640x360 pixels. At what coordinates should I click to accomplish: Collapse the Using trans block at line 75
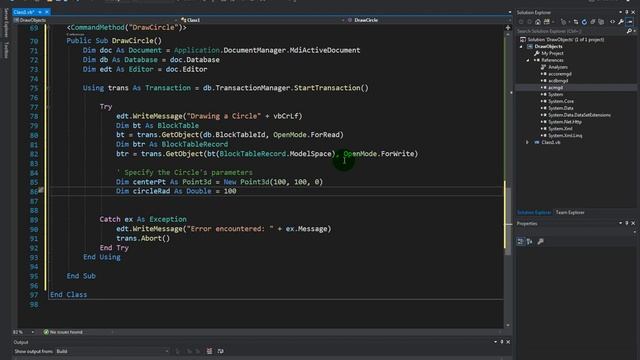[x=48, y=88]
